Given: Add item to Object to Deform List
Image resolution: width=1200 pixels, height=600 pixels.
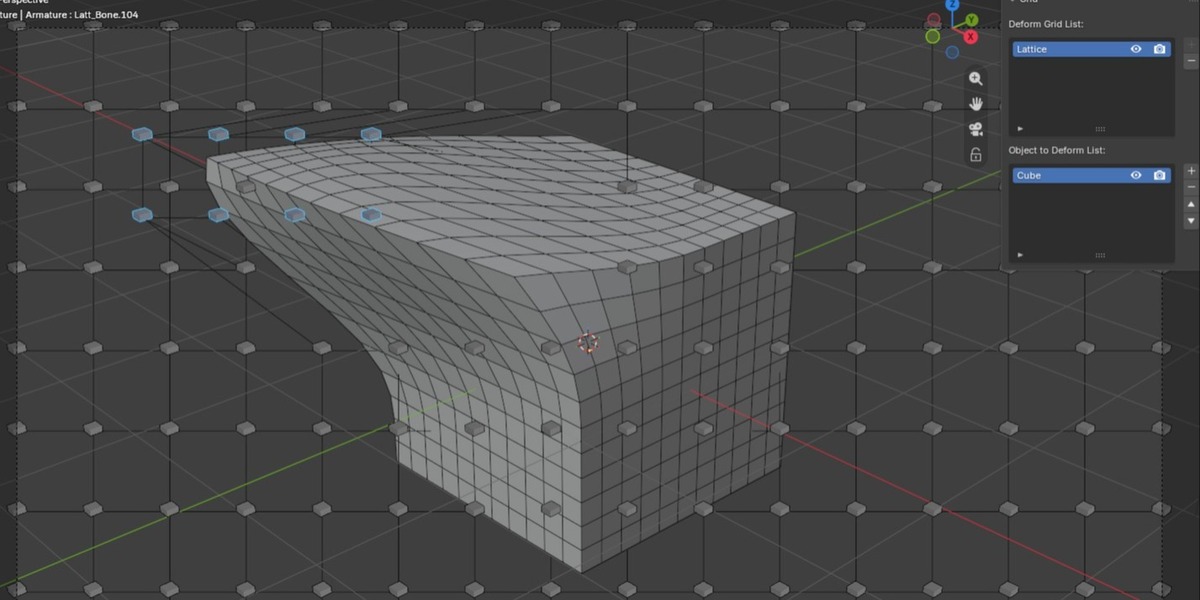Looking at the screenshot, I should (x=1190, y=171).
